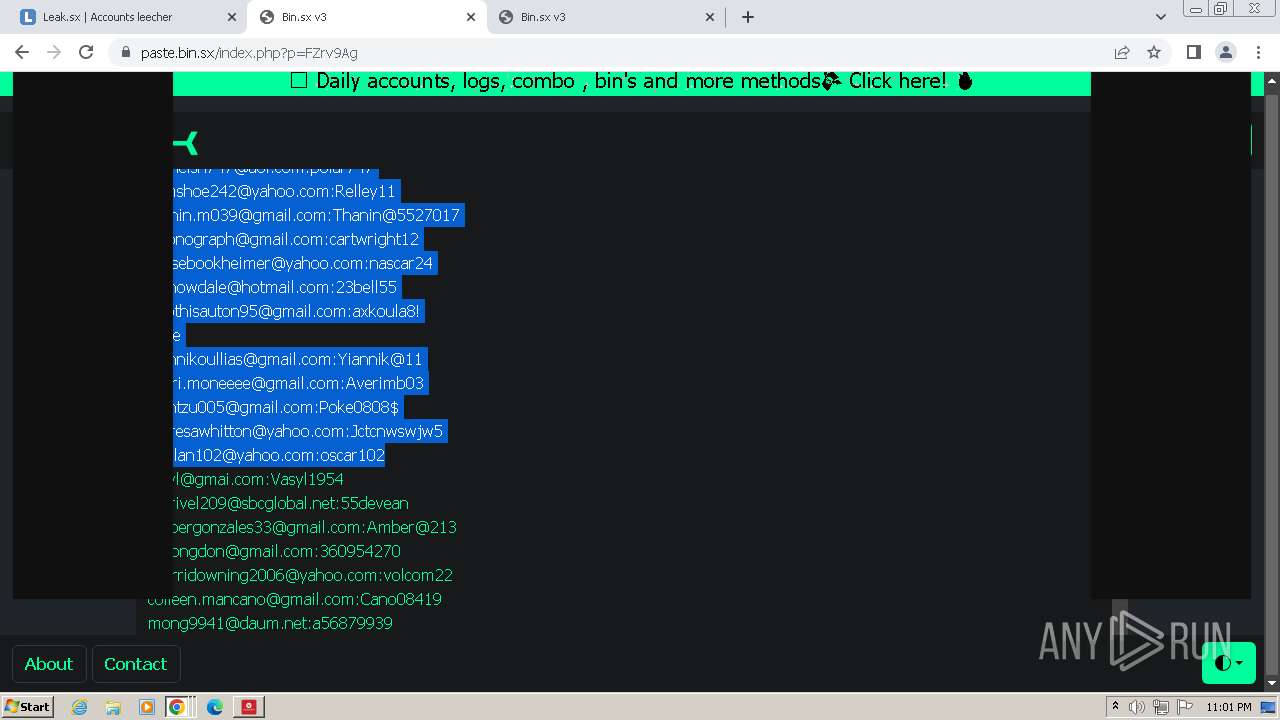
Task: Bookmark this page with the star
Action: [x=1154, y=52]
